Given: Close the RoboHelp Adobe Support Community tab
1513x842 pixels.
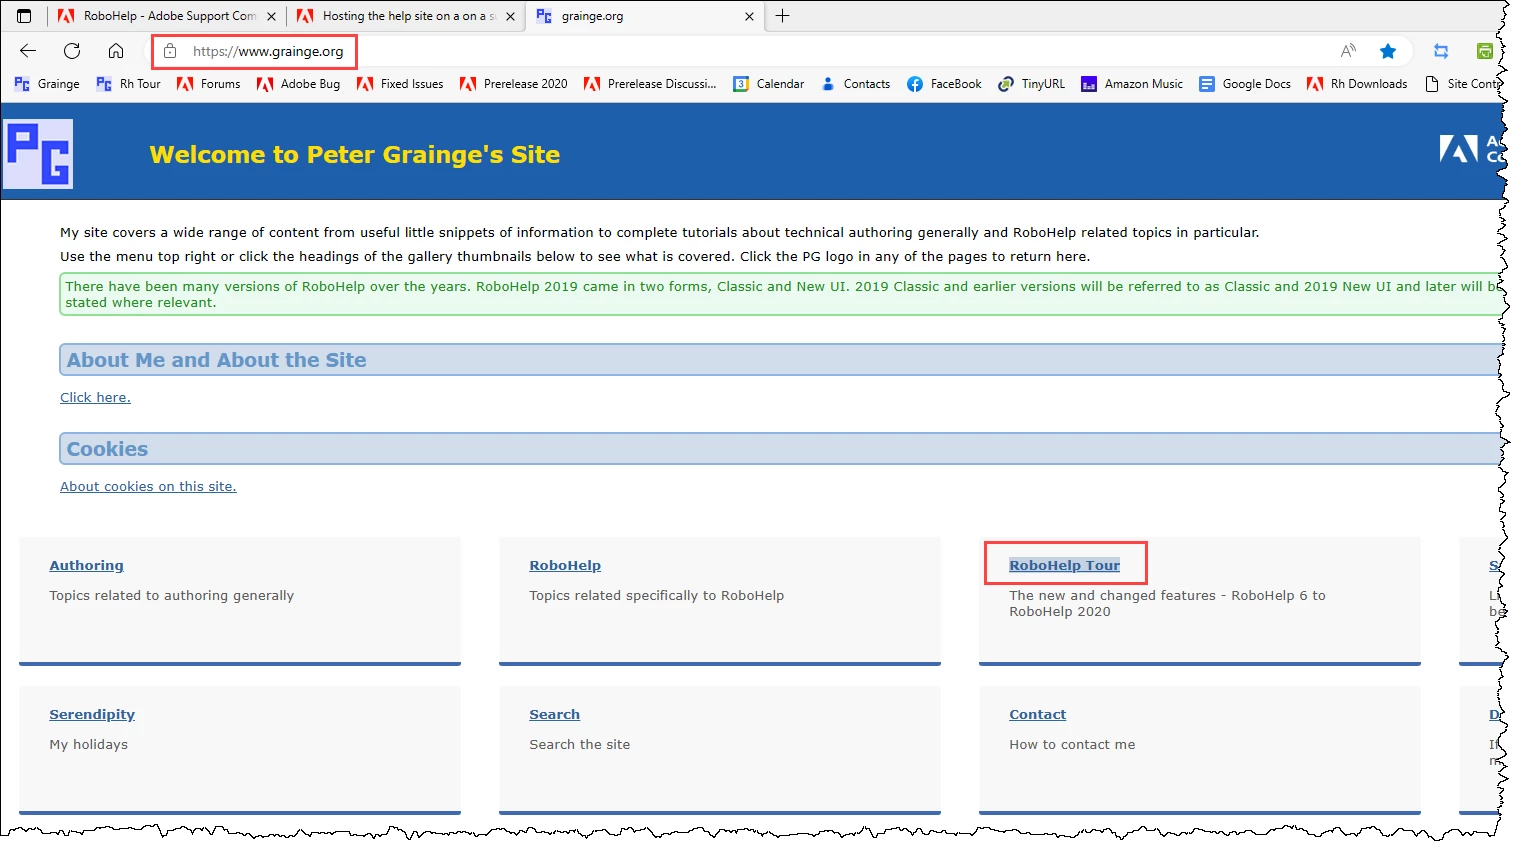Looking at the screenshot, I should [271, 16].
